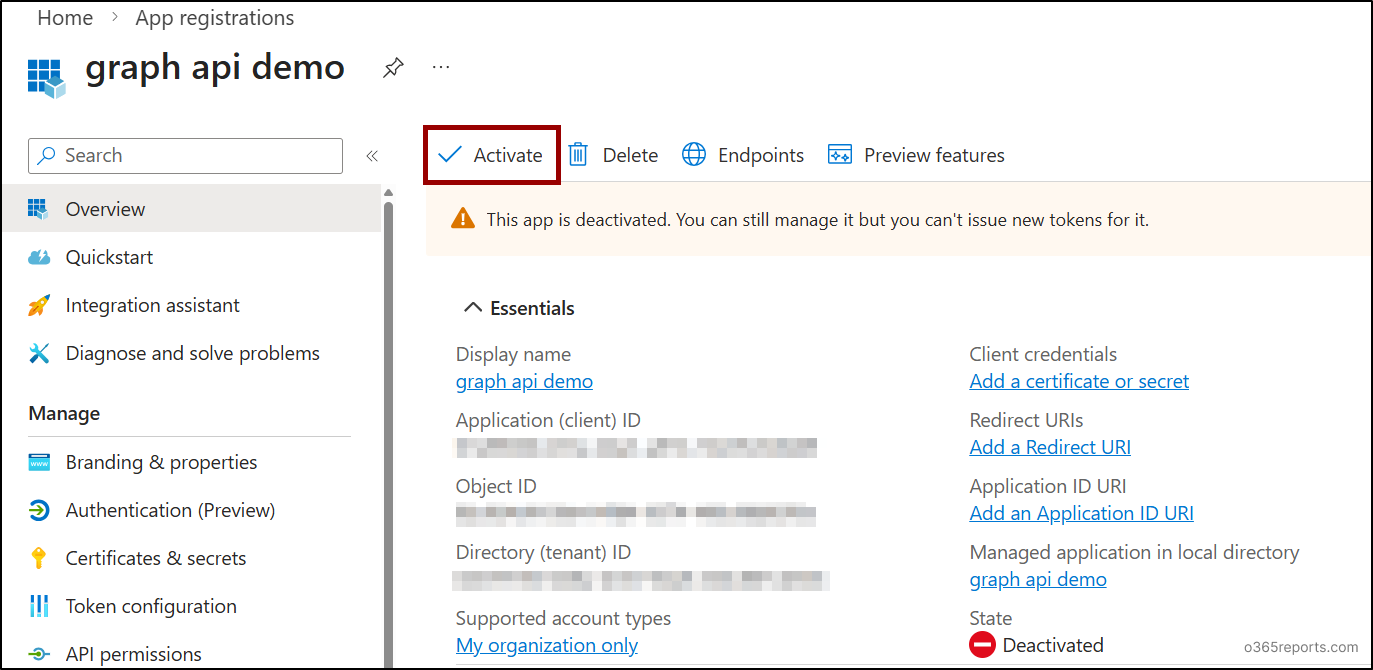Click the graph api demo app registration icon
Image resolution: width=1373 pixels, height=670 pixels.
[x=46, y=78]
